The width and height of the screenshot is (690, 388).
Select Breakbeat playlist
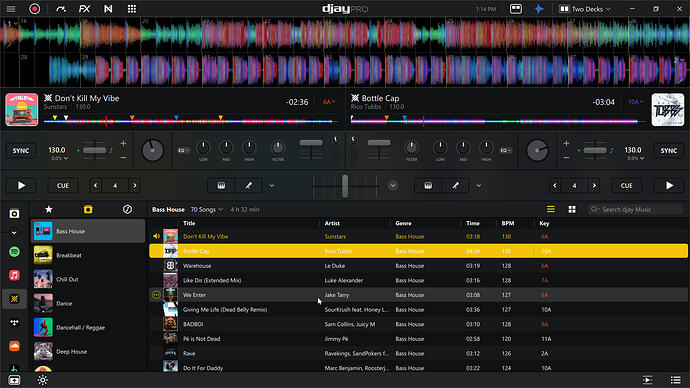point(88,255)
